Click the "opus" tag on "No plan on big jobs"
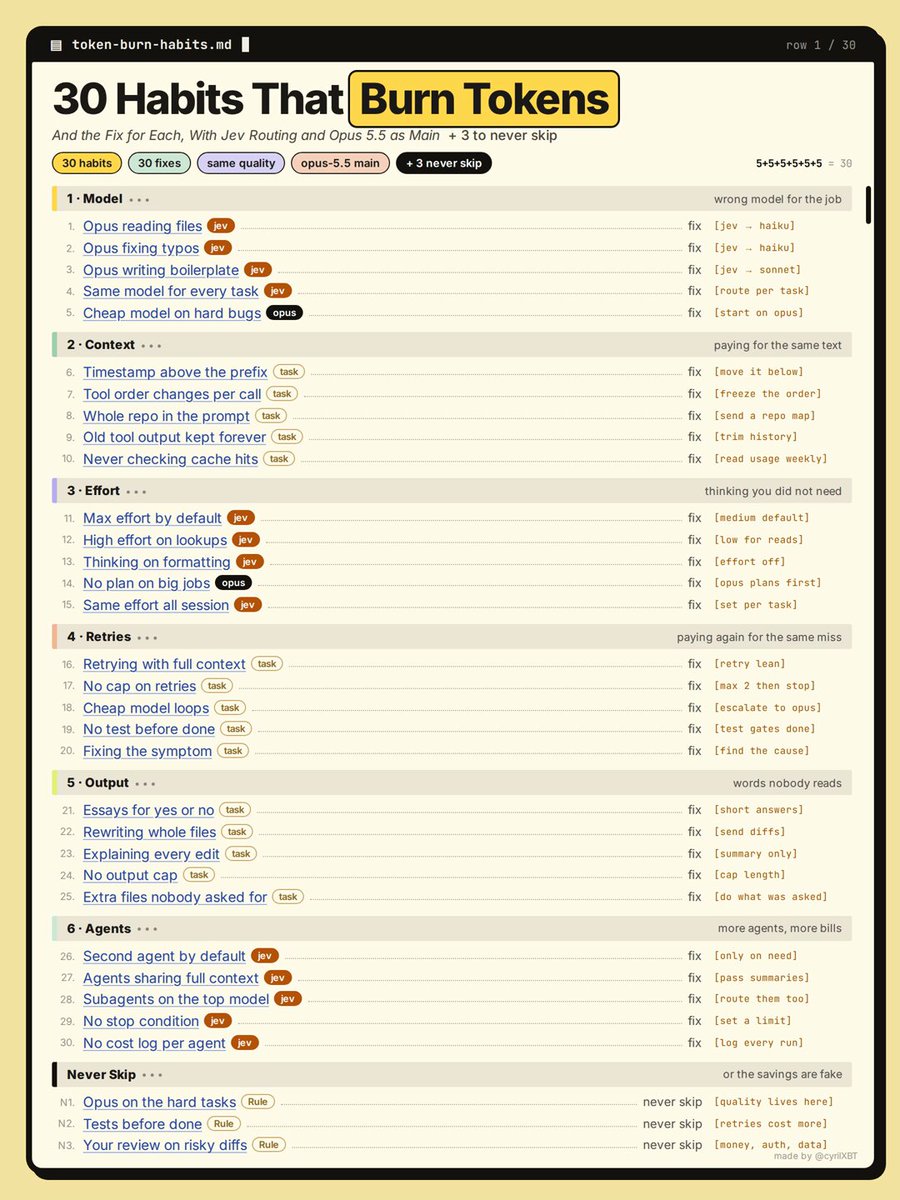 (x=234, y=582)
